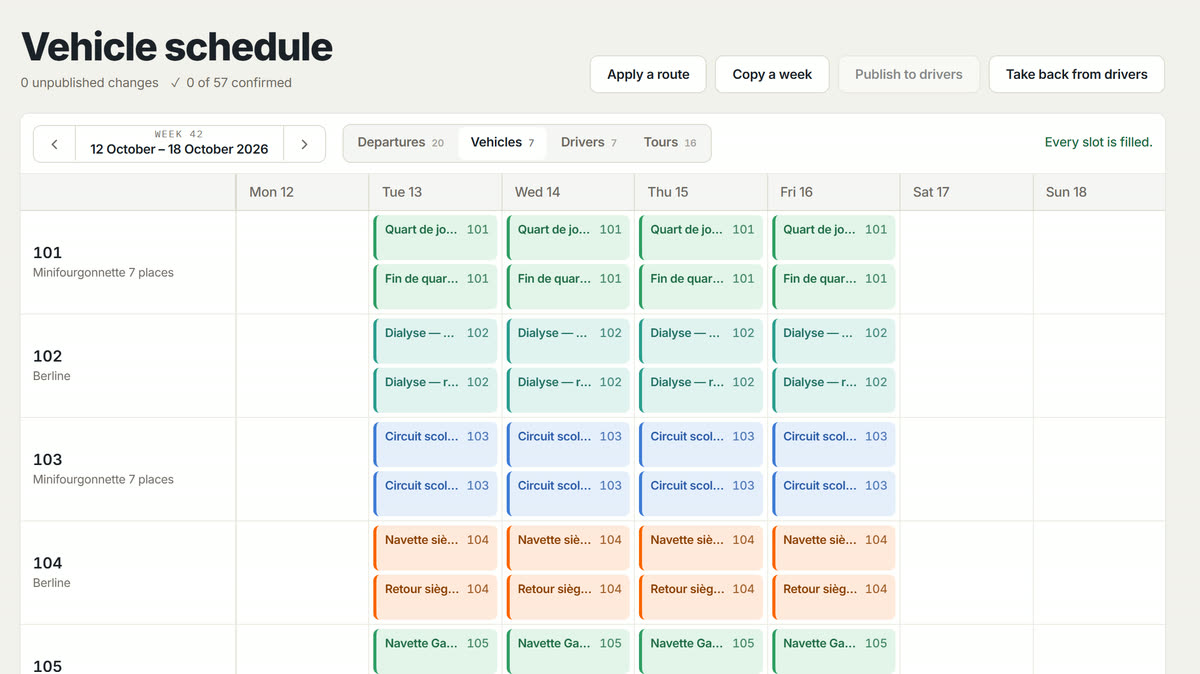Select the Vehicles tab

tap(502, 143)
